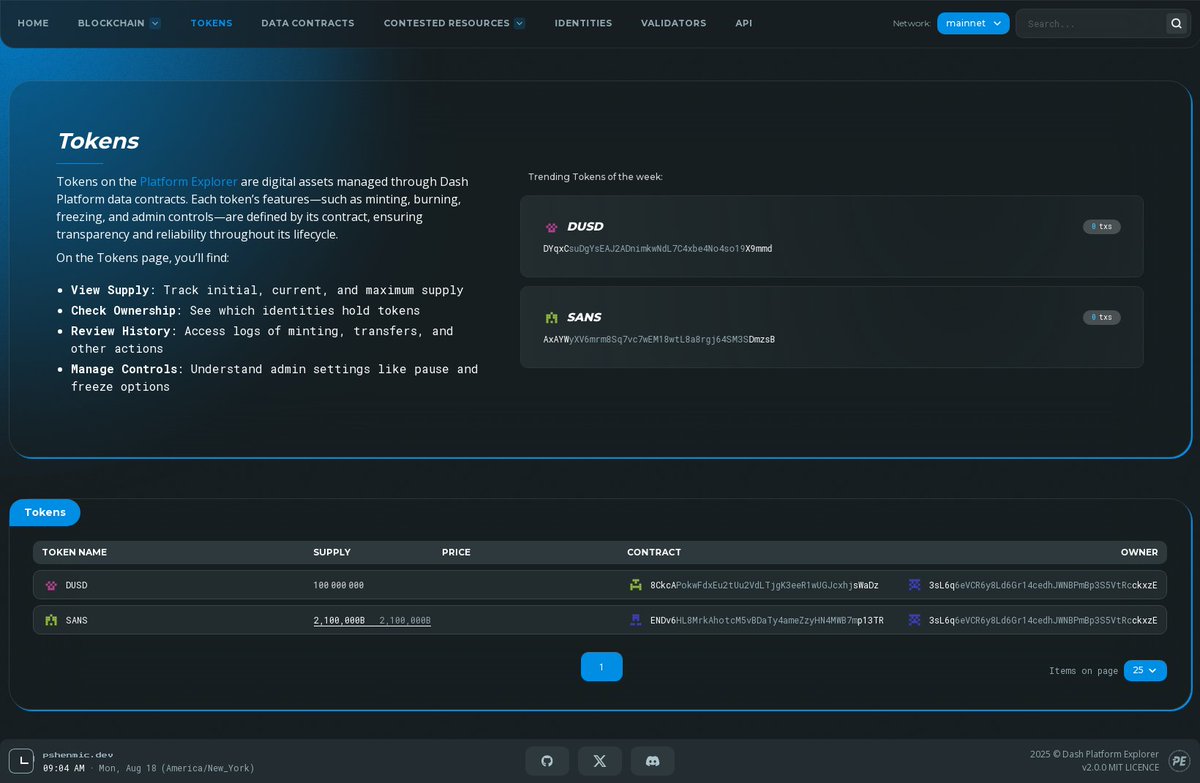Click the v2.0.0 MIT LICENCE footer text
The height and width of the screenshot is (783, 1200).
tap(1120, 767)
